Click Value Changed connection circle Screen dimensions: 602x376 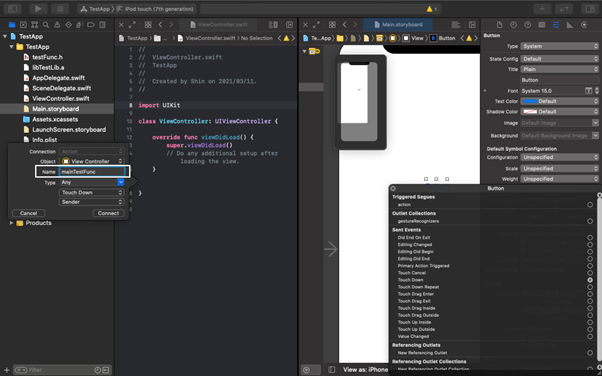point(590,336)
